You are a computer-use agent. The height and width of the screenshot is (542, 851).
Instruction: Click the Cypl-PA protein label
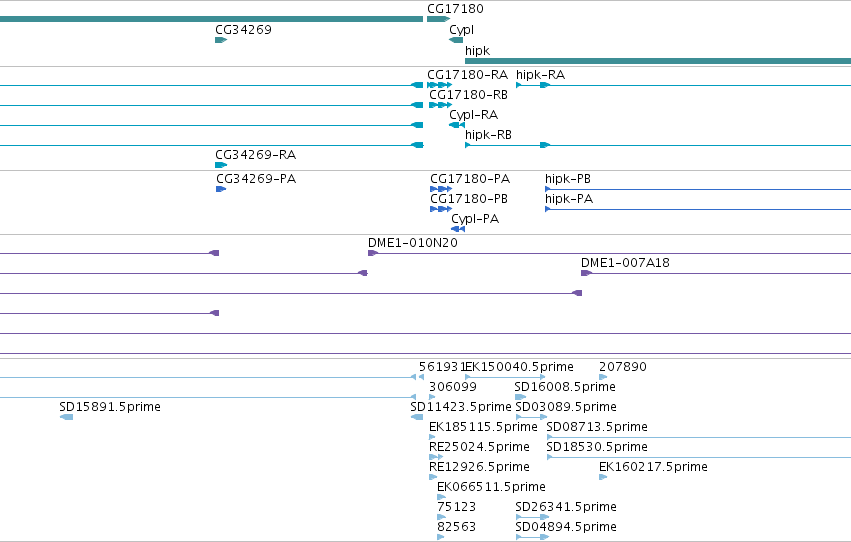click(475, 219)
